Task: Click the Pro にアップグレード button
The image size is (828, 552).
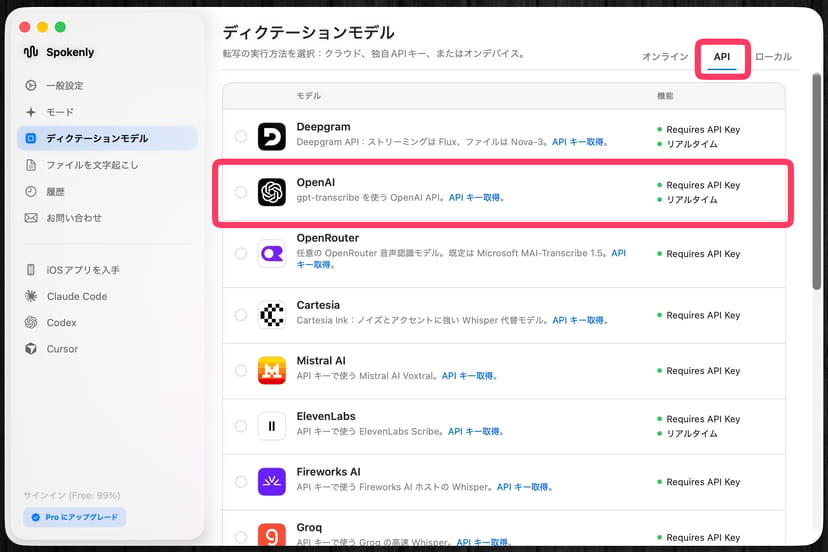Action: (74, 517)
